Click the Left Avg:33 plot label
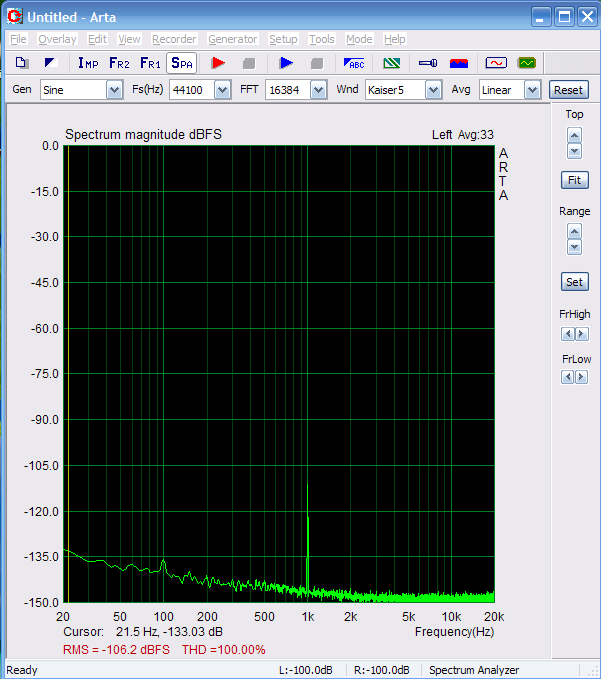The image size is (601, 679). pos(462,135)
